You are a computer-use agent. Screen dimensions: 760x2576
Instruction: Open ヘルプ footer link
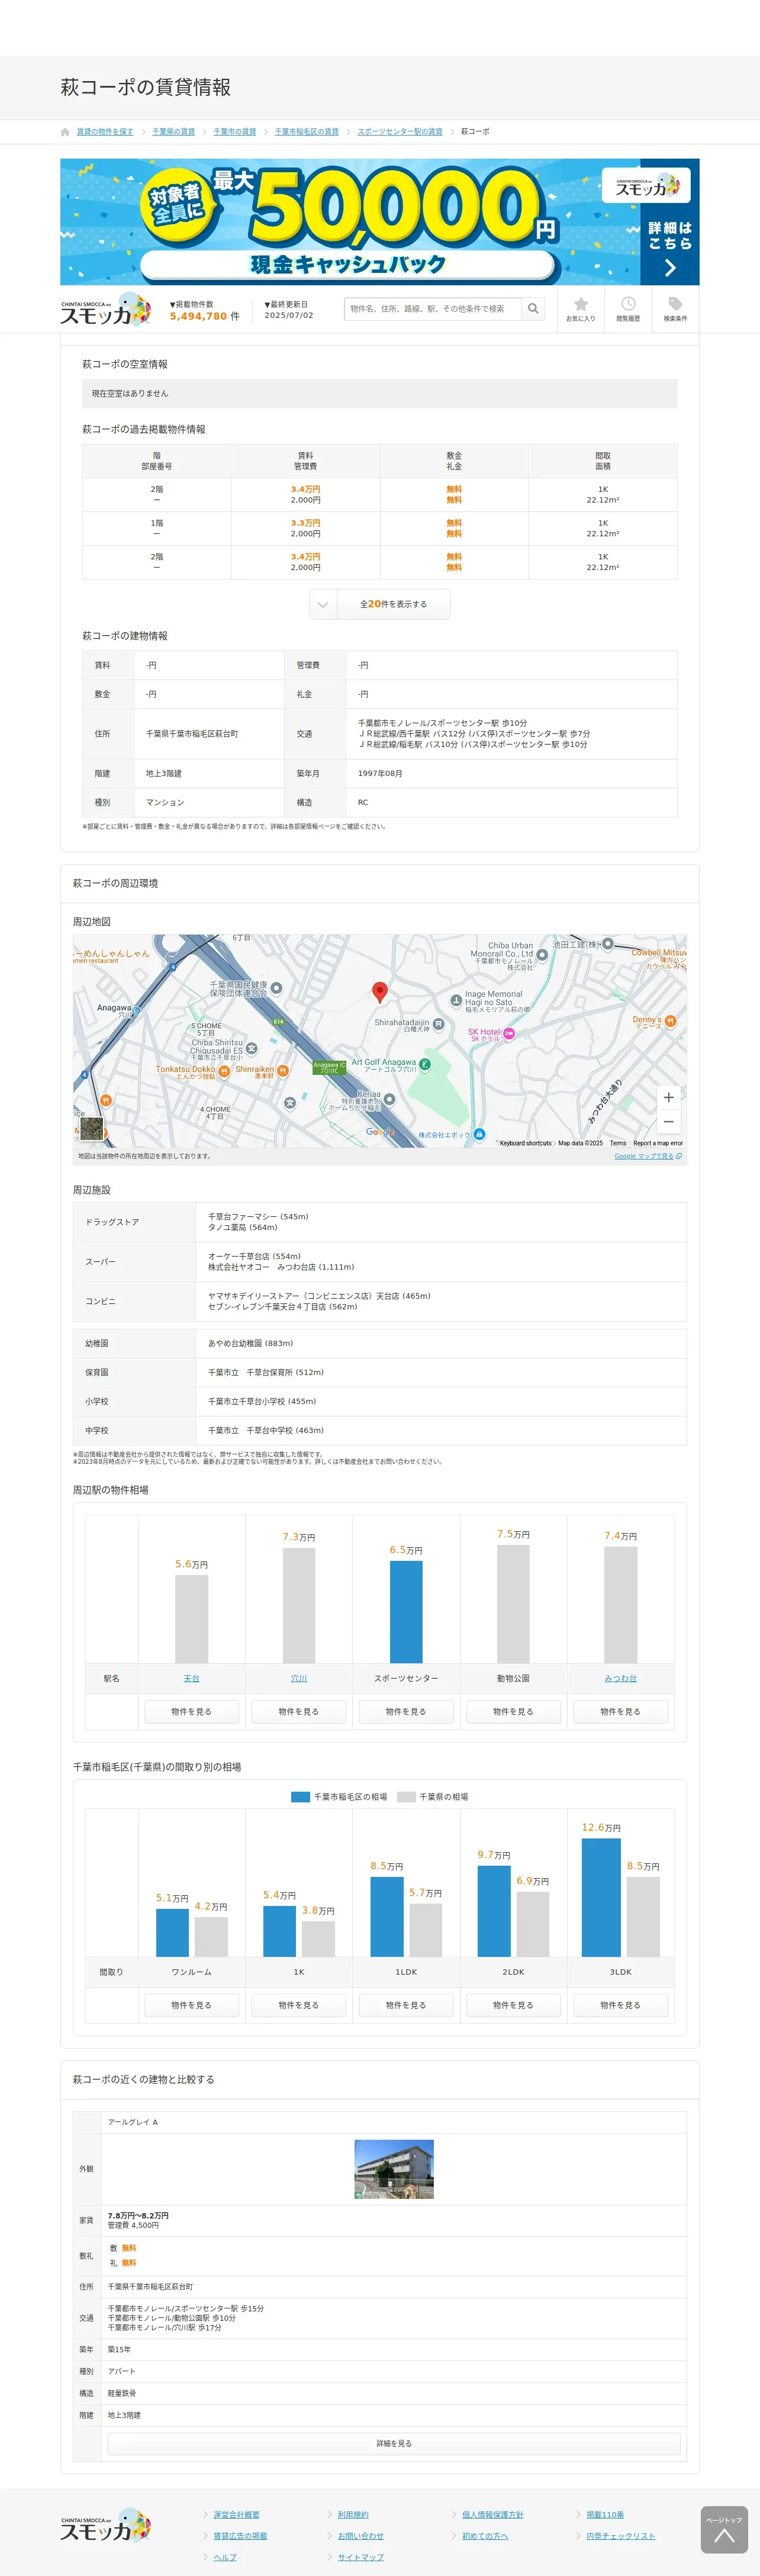coord(225,2557)
